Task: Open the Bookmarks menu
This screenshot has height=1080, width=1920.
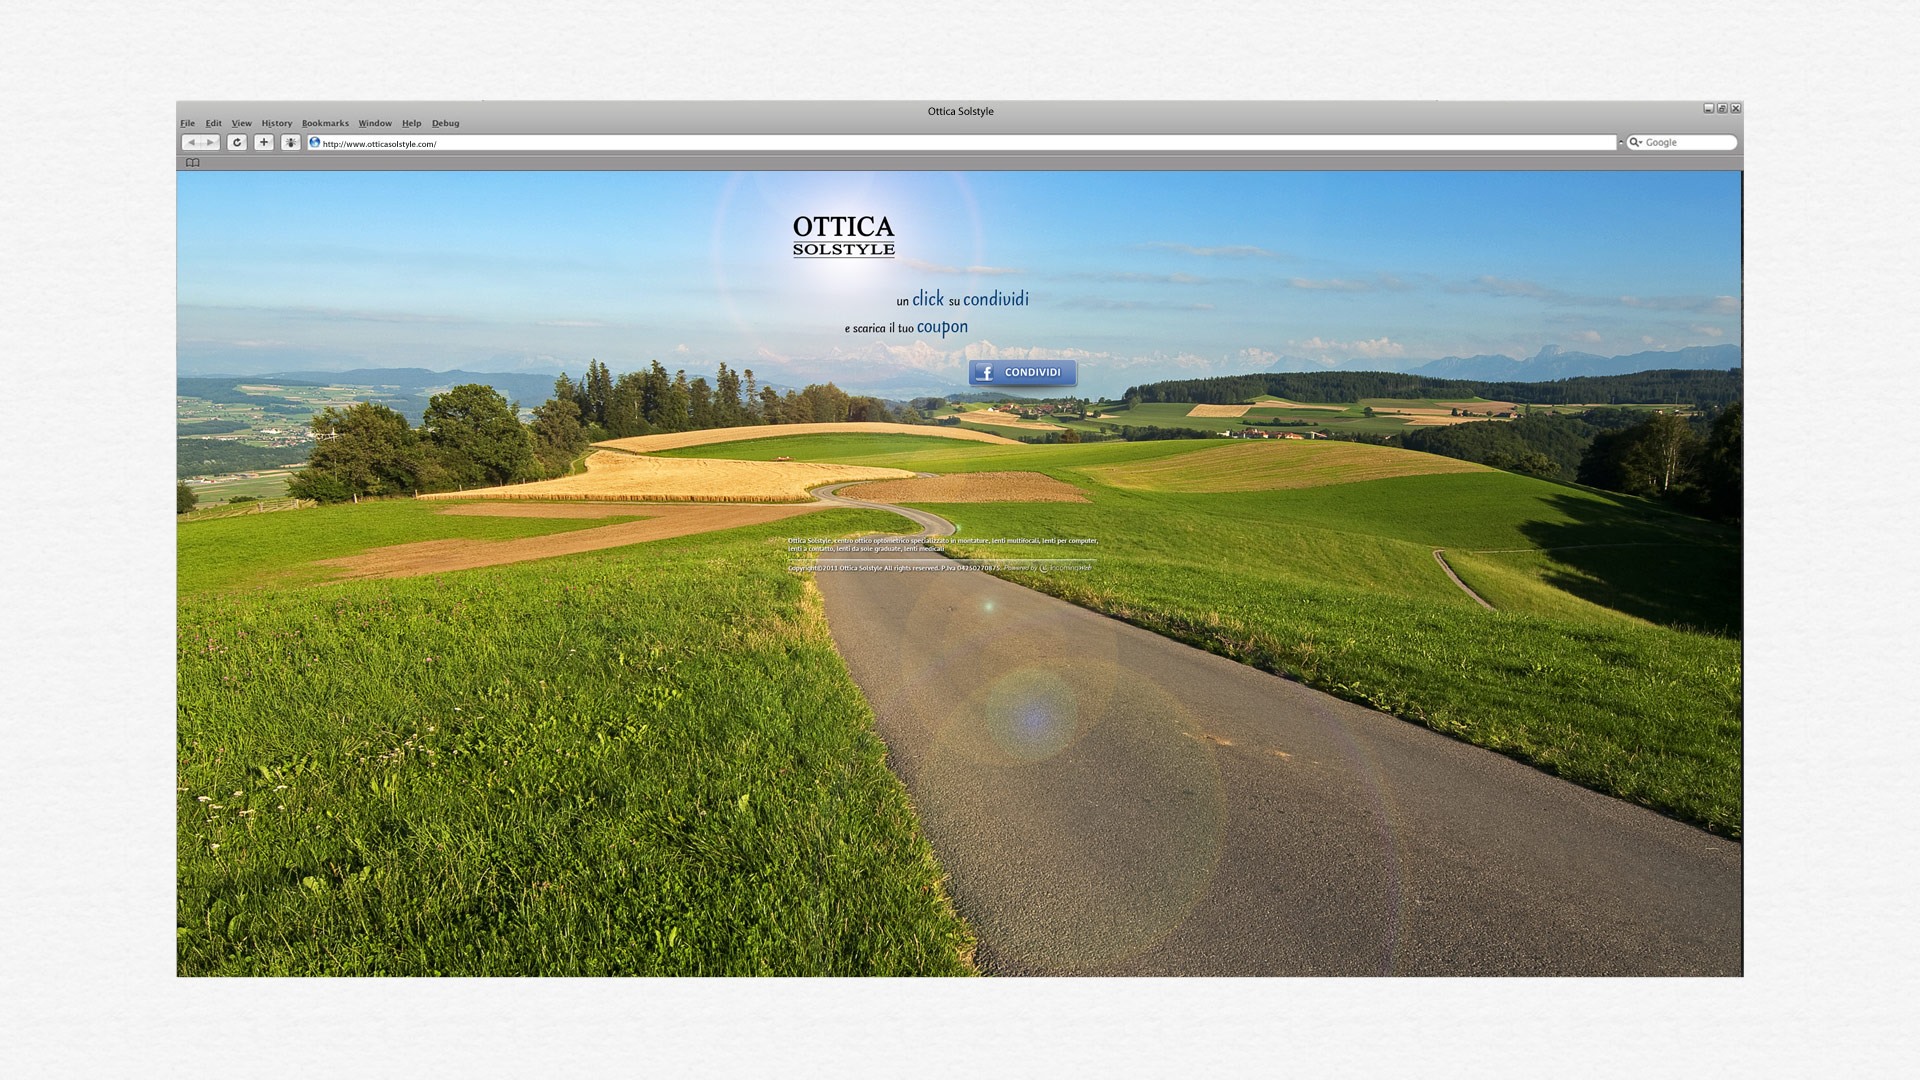Action: (325, 124)
